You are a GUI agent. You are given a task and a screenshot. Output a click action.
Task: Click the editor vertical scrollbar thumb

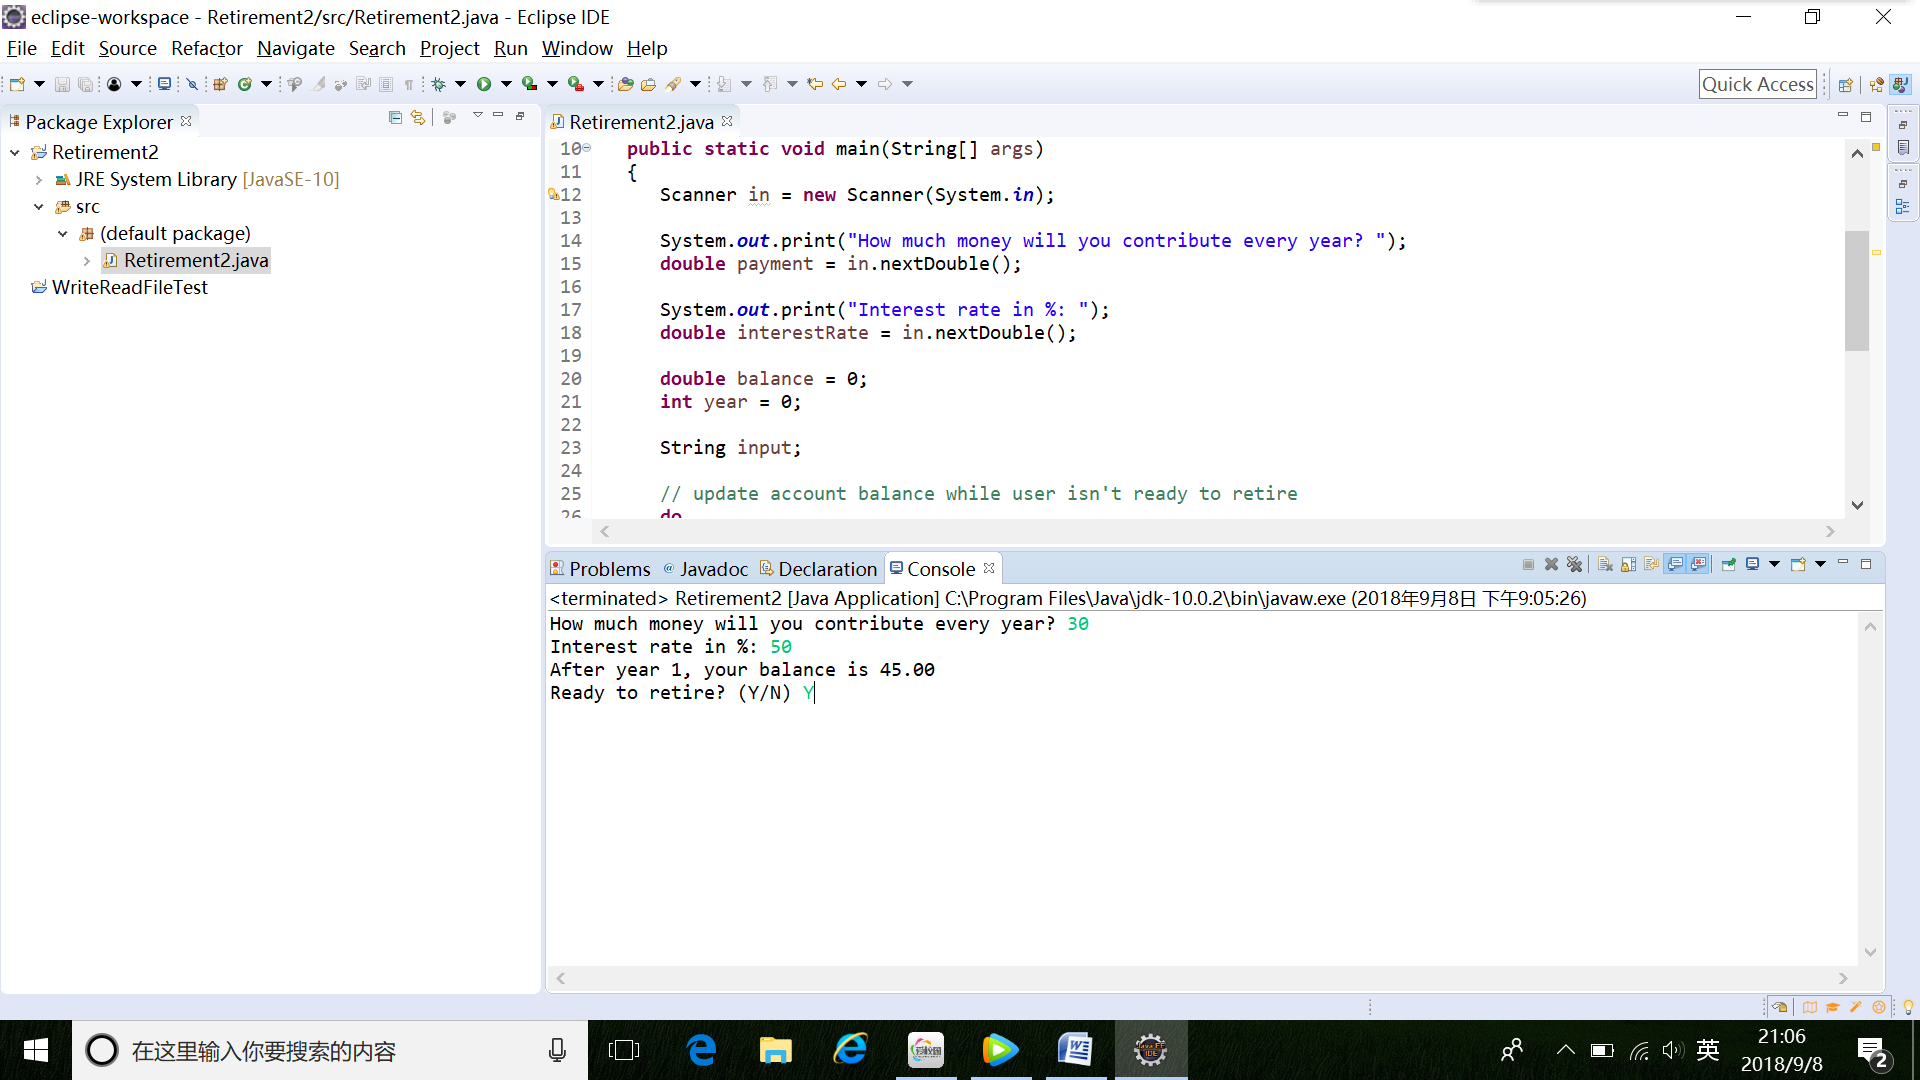tap(1857, 291)
